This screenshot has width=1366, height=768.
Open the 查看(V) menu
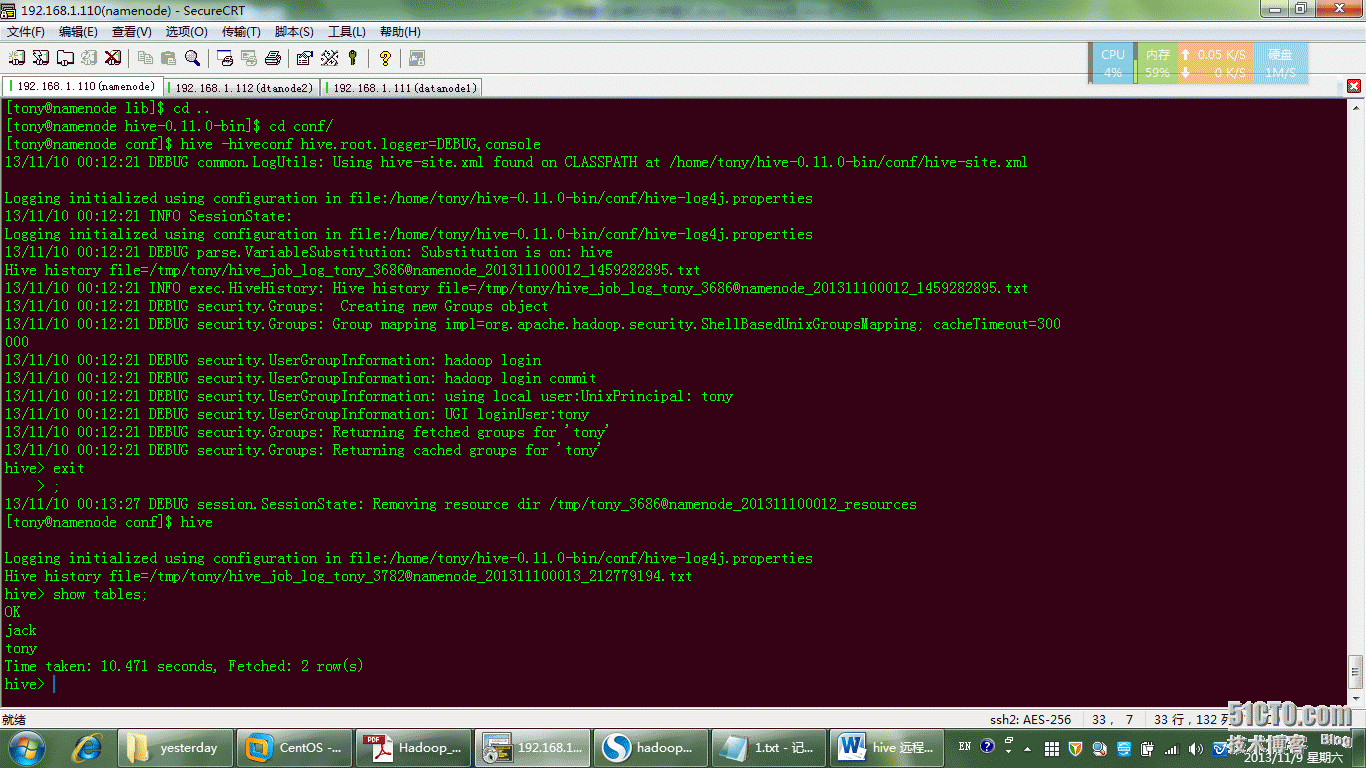click(x=132, y=32)
